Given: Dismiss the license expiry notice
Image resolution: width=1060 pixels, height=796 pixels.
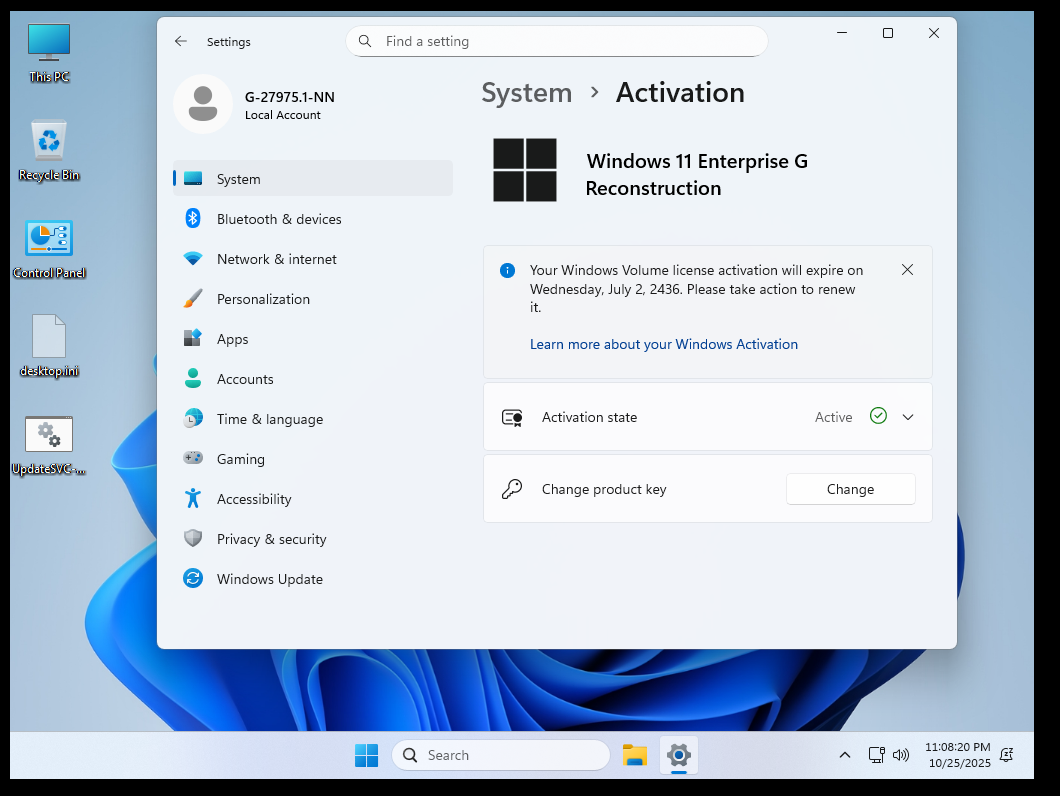Looking at the screenshot, I should [x=907, y=270].
